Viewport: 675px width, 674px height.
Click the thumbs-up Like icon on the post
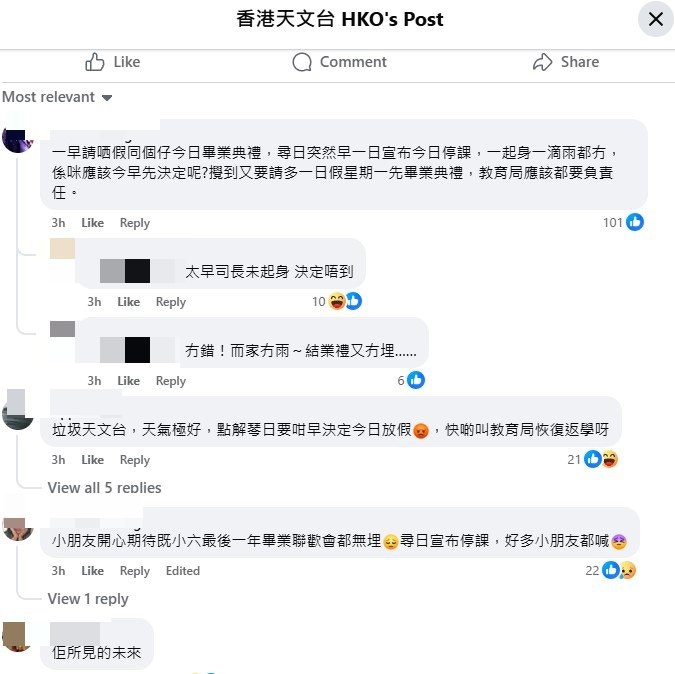[95, 62]
